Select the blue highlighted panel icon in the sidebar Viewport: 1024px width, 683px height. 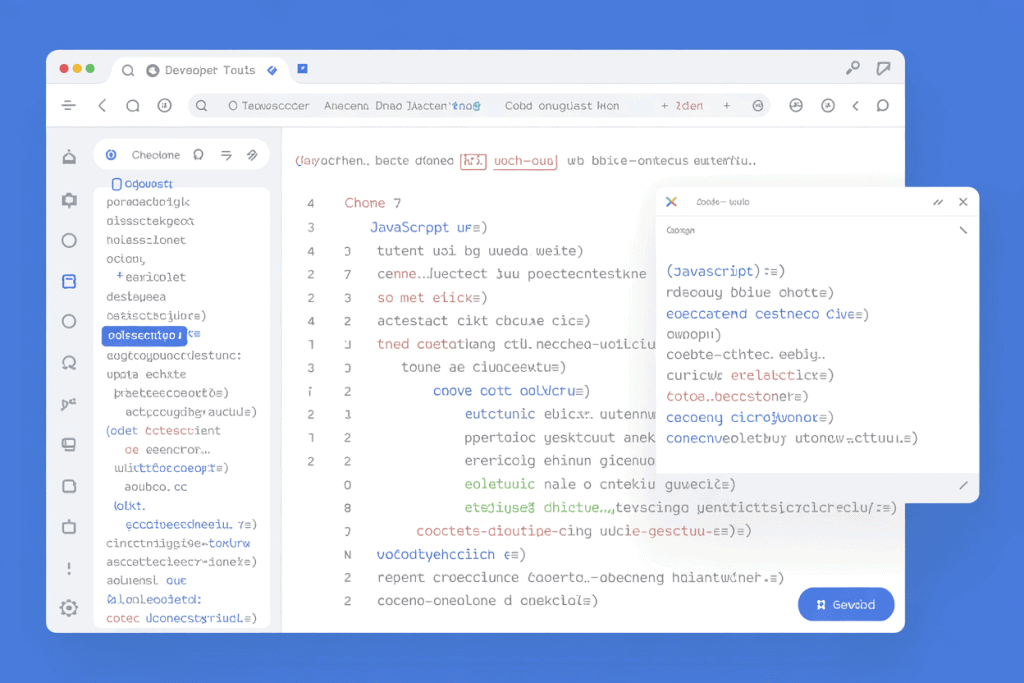69,282
